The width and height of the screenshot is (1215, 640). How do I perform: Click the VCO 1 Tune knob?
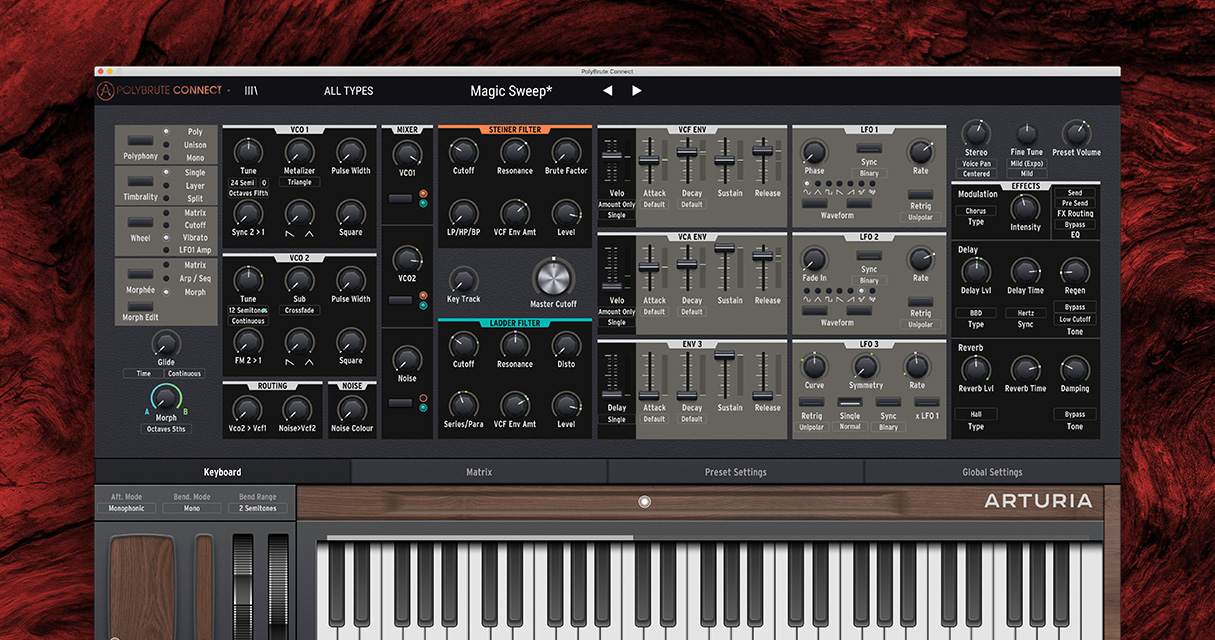[248, 151]
